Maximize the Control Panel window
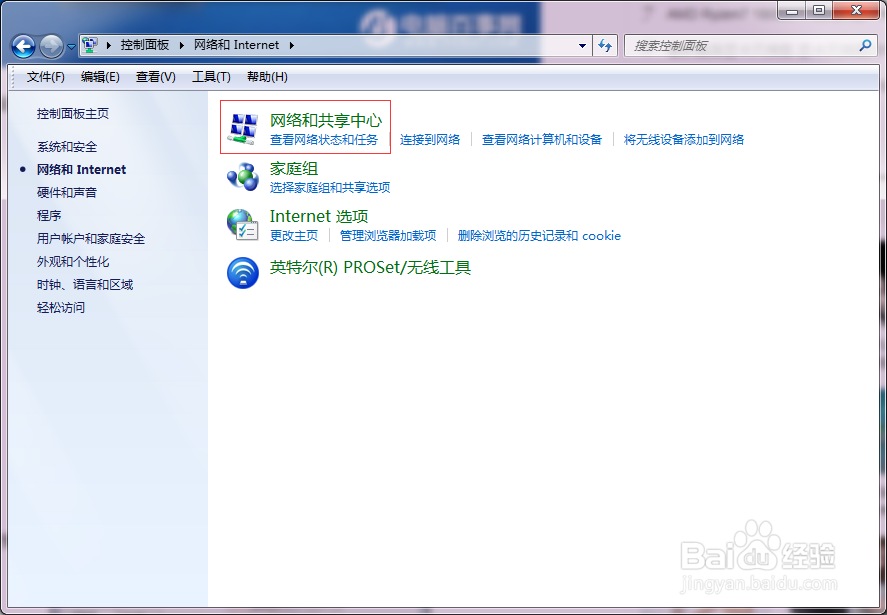This screenshot has height=615, width=887. pos(819,10)
